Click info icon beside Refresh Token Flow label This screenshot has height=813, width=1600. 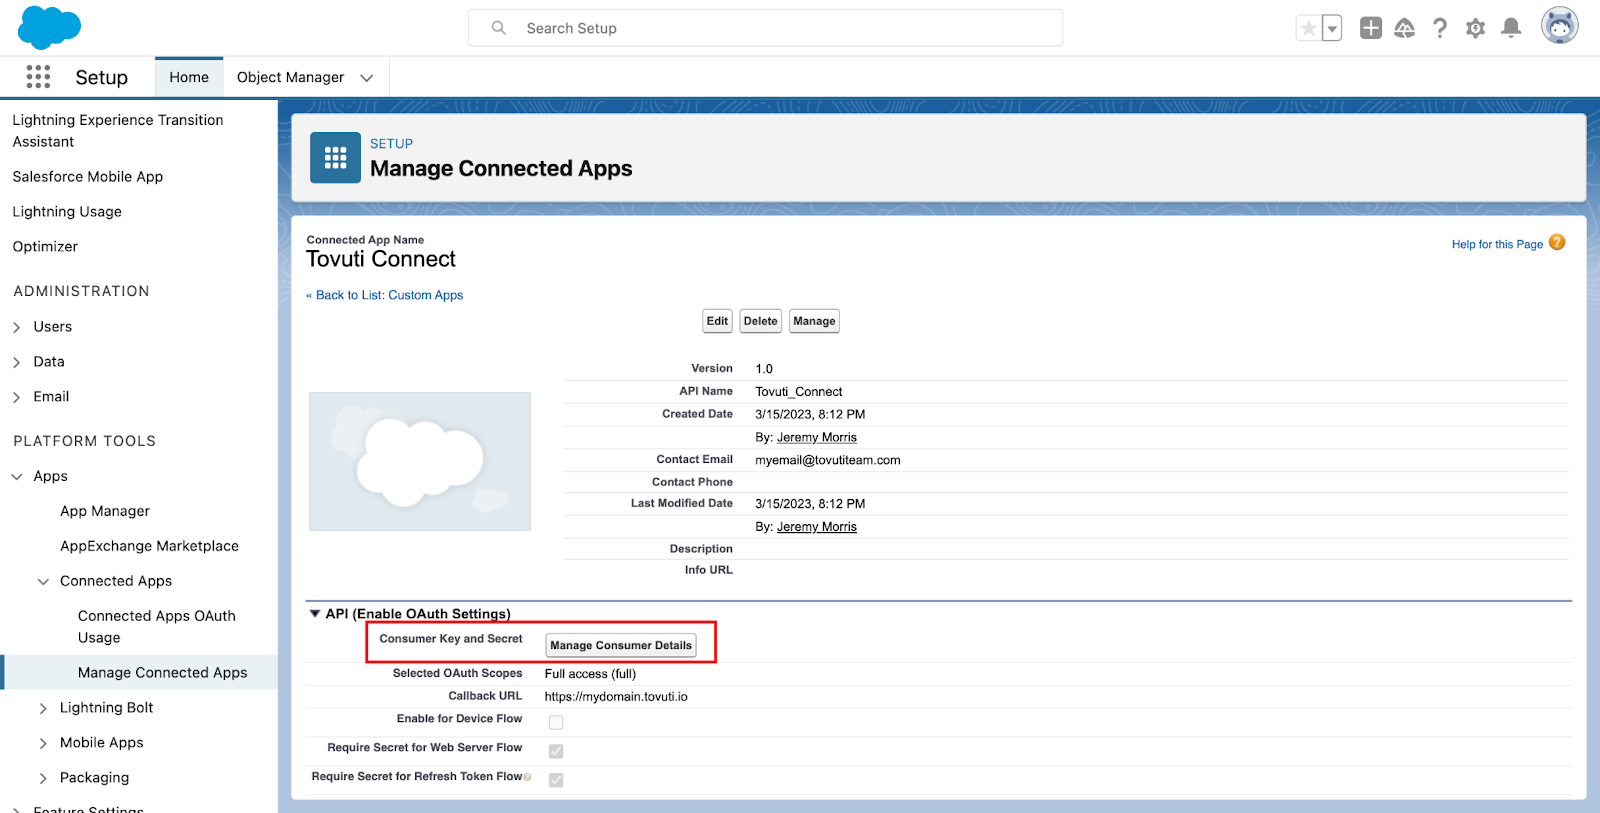tap(527, 777)
